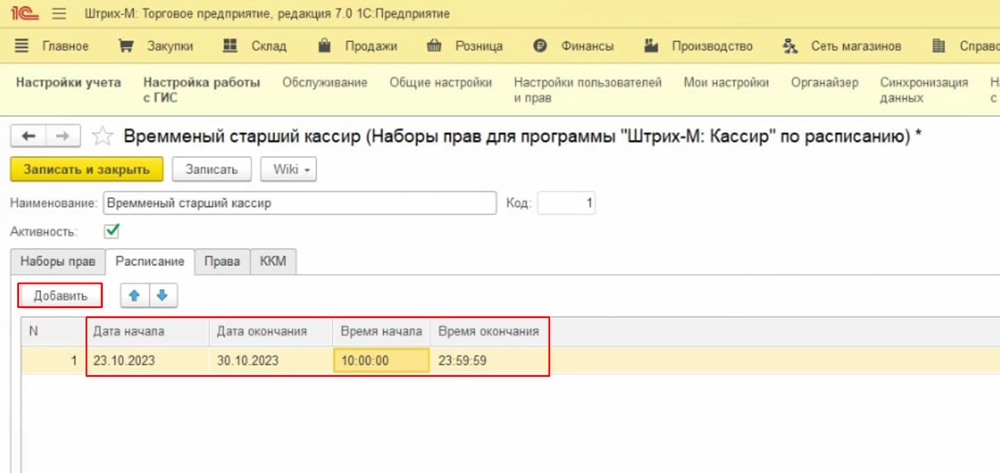The width and height of the screenshot is (1000, 473).
Task: Expand the Wiki dropdown button
Action: (x=289, y=169)
